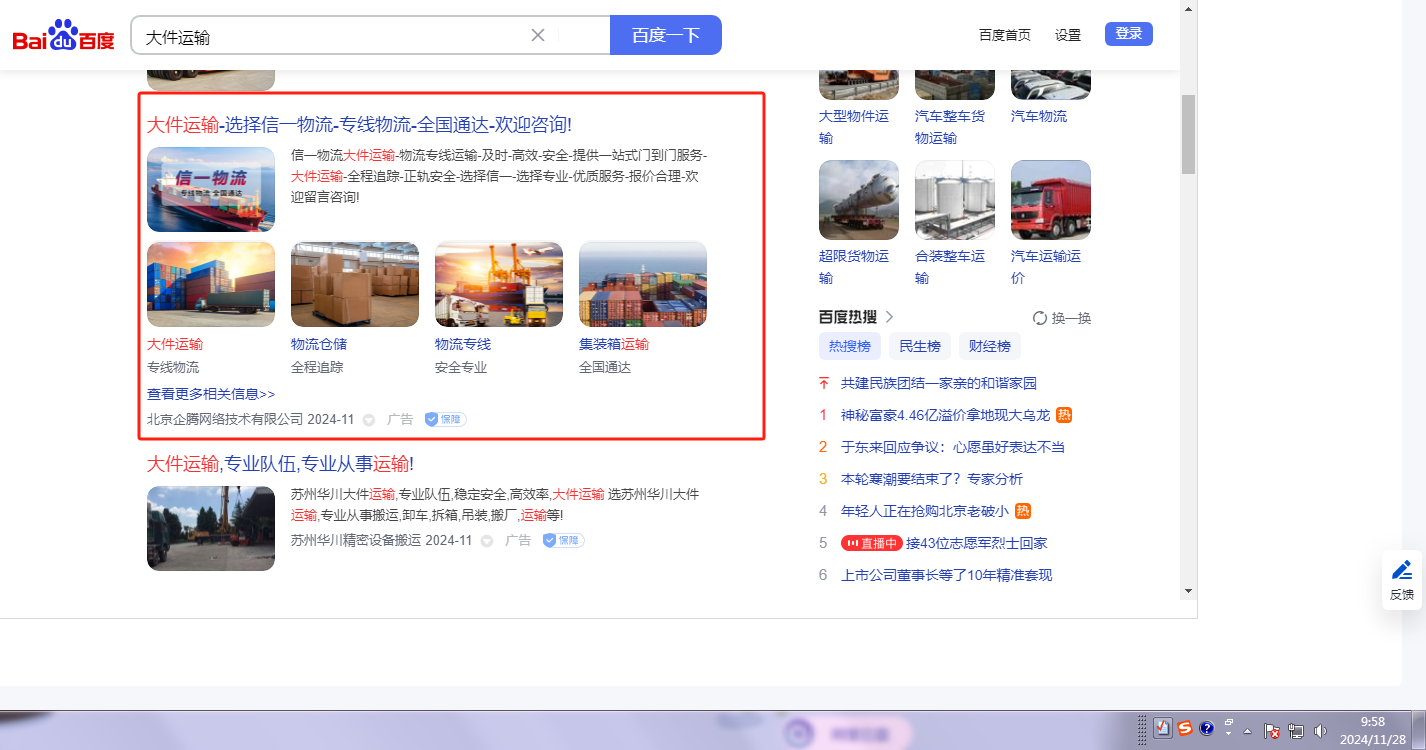1426x750 pixels.
Task: Click 安全专业 text under 物流专线
Action: pyautogui.click(x=461, y=367)
